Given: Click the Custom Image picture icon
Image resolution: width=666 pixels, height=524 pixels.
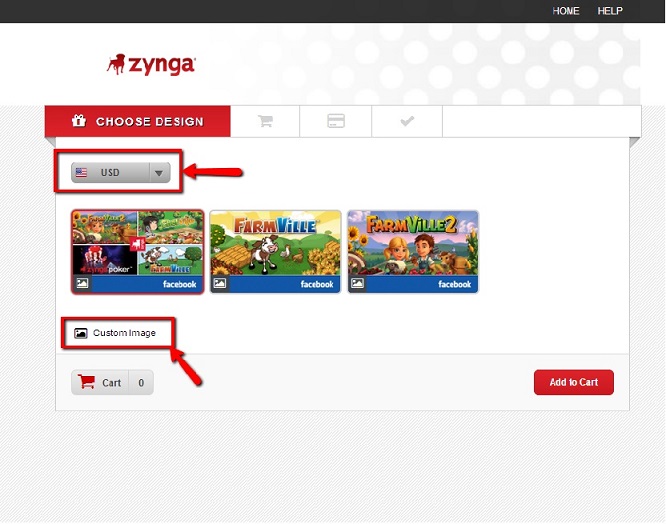Looking at the screenshot, I should (80, 333).
